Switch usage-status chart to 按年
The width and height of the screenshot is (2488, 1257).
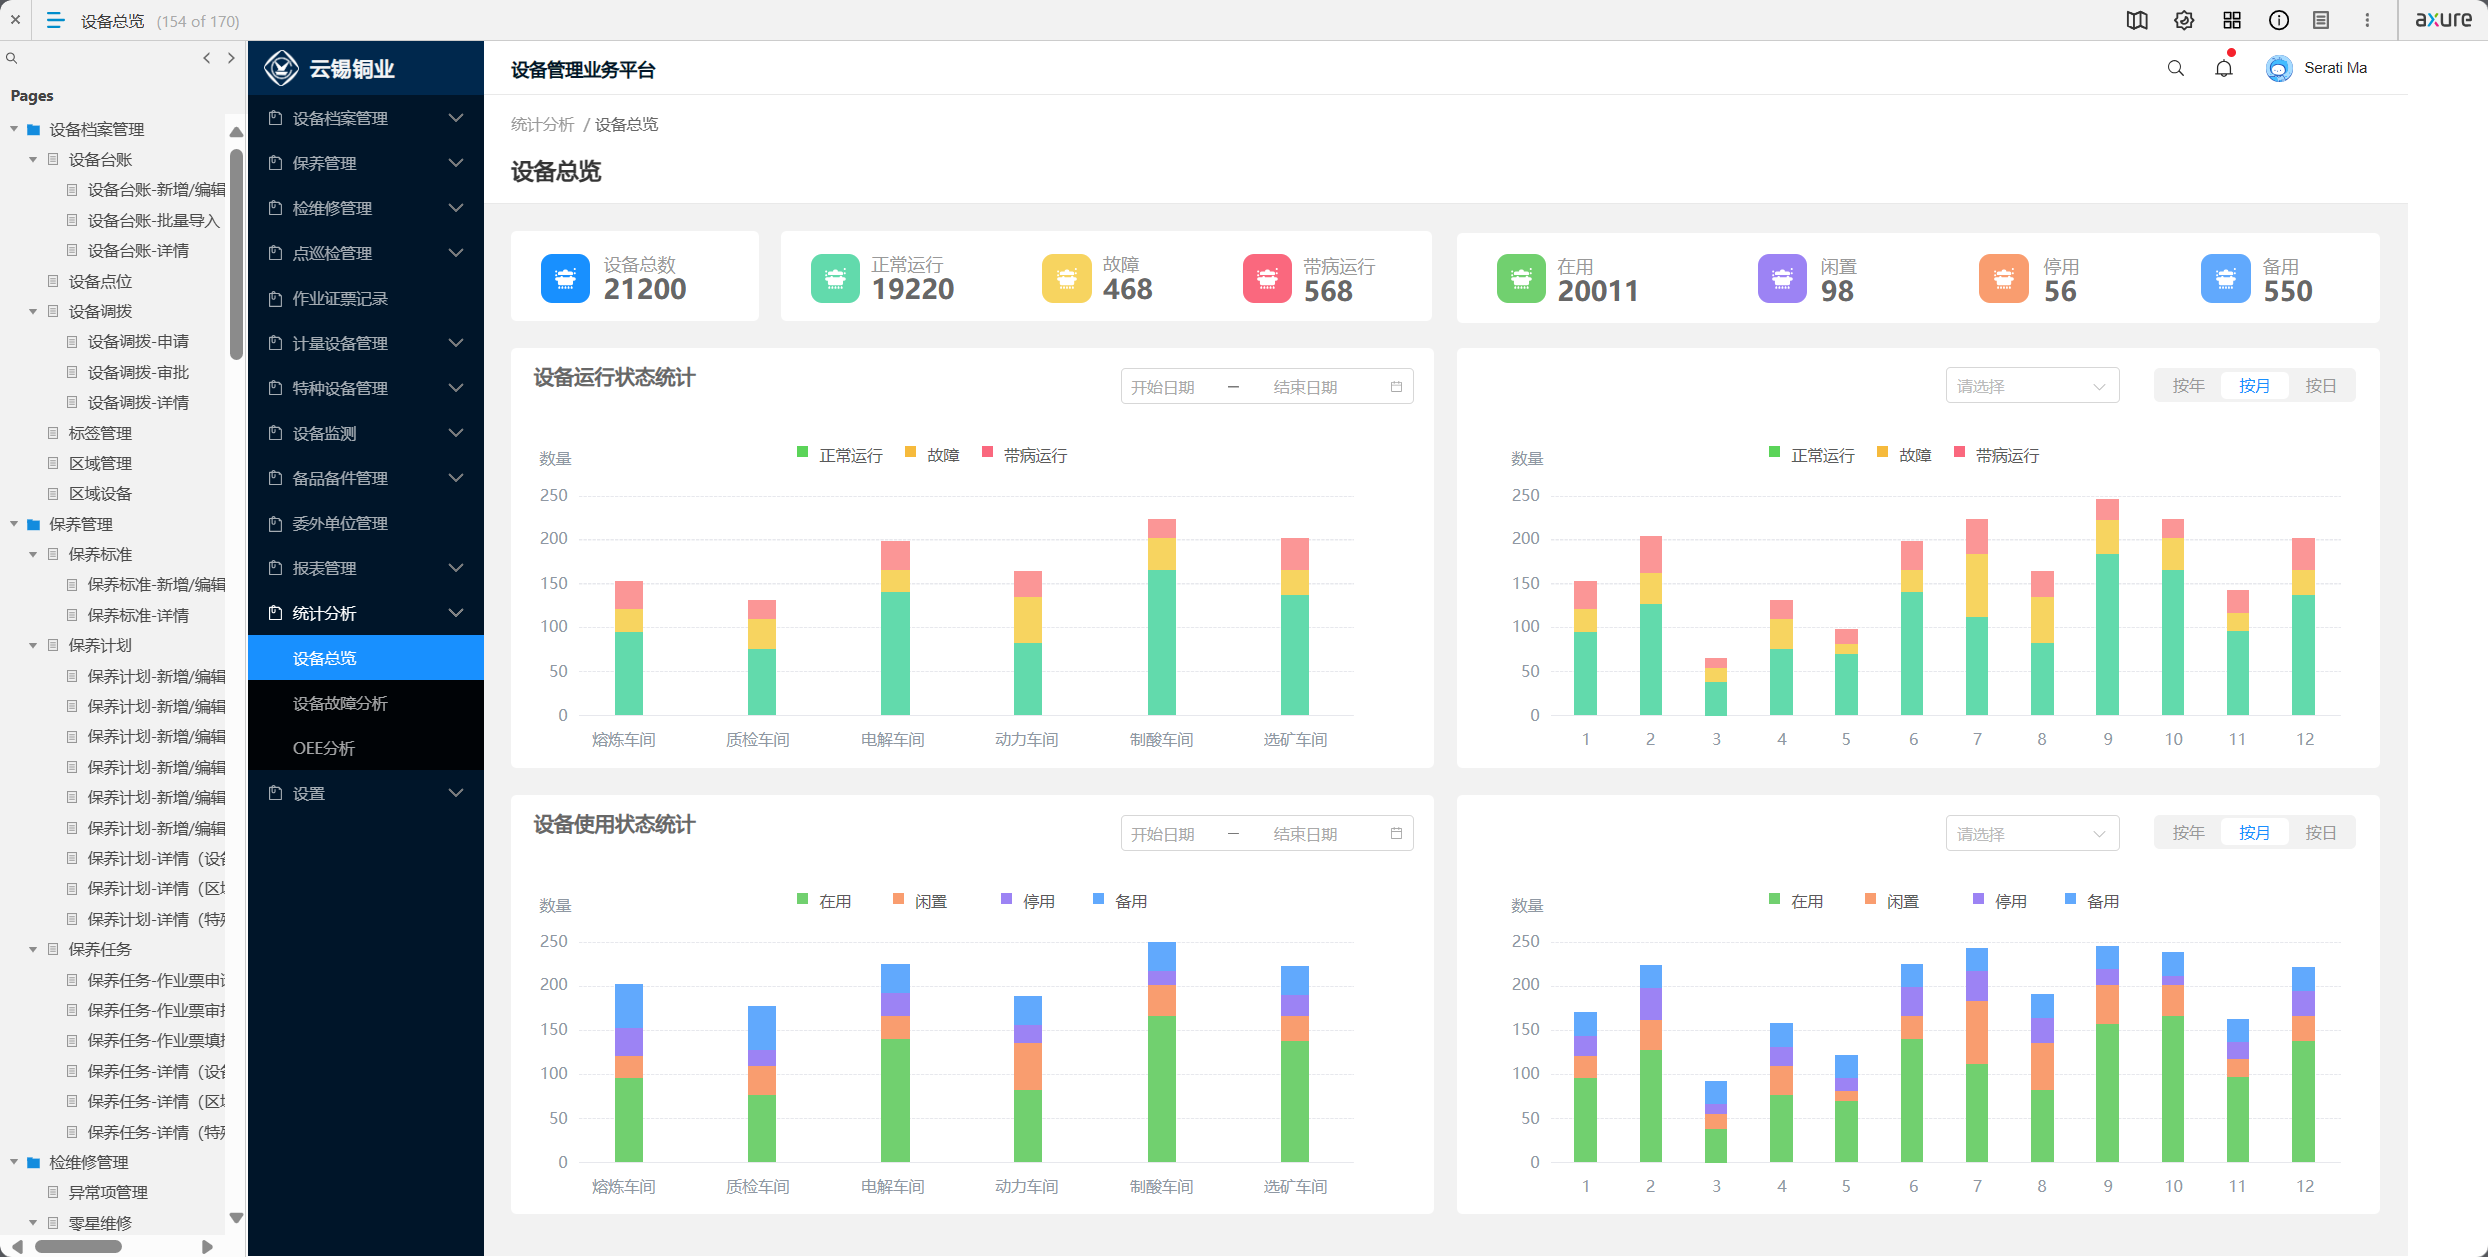pos(2188,833)
